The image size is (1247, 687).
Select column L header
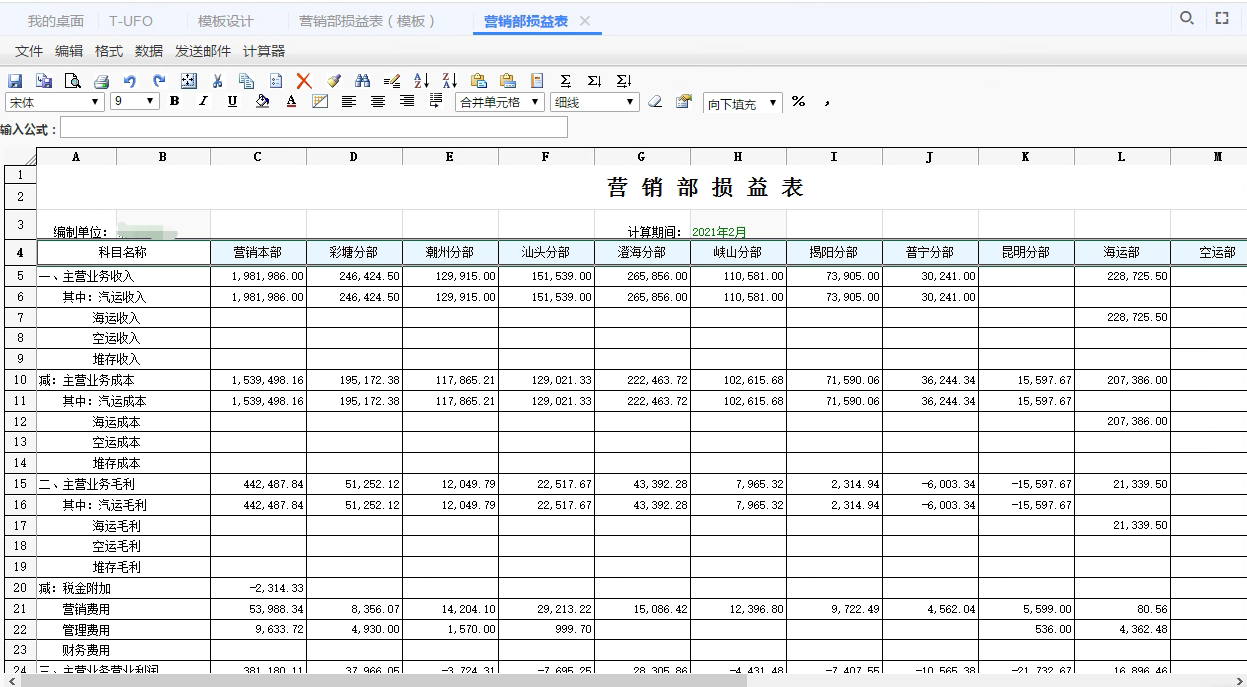coord(1122,157)
